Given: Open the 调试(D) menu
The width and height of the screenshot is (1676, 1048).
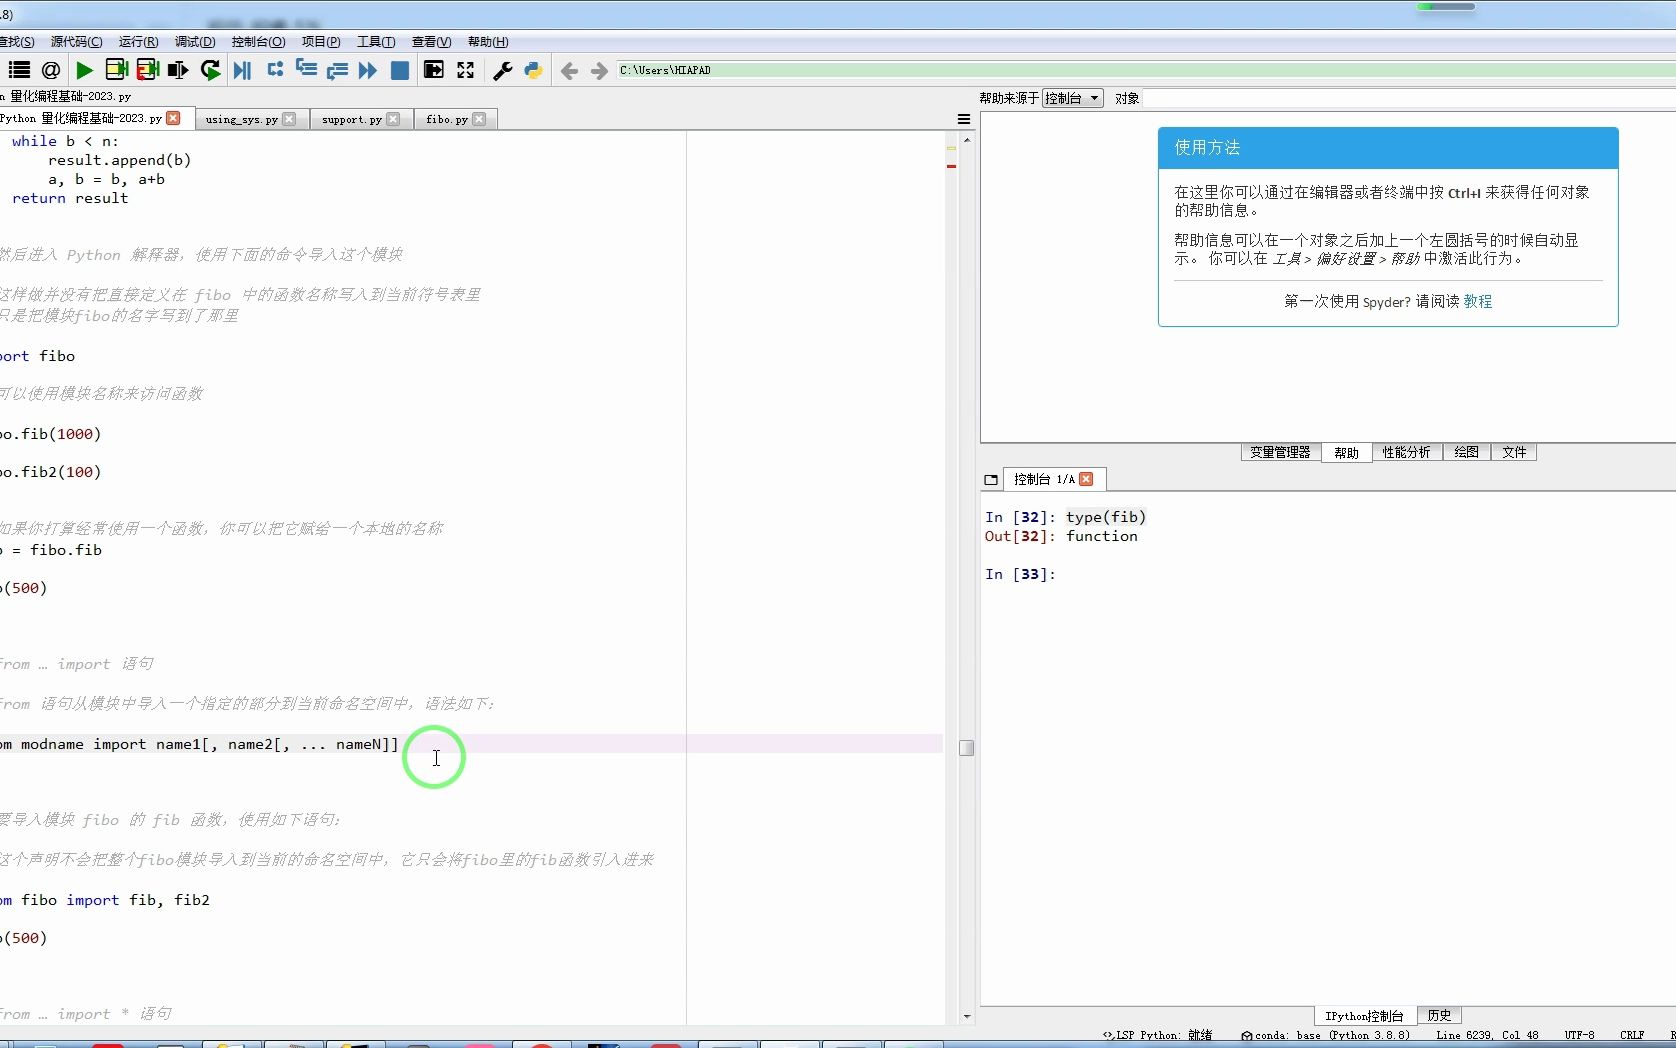Looking at the screenshot, I should pos(195,42).
